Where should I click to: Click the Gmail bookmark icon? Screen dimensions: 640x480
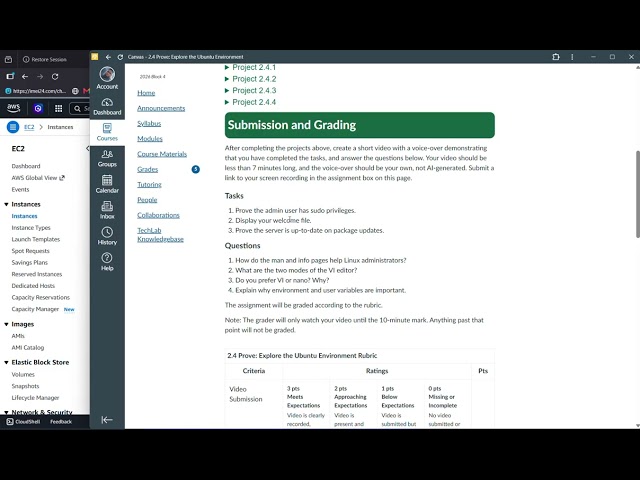(x=86, y=91)
